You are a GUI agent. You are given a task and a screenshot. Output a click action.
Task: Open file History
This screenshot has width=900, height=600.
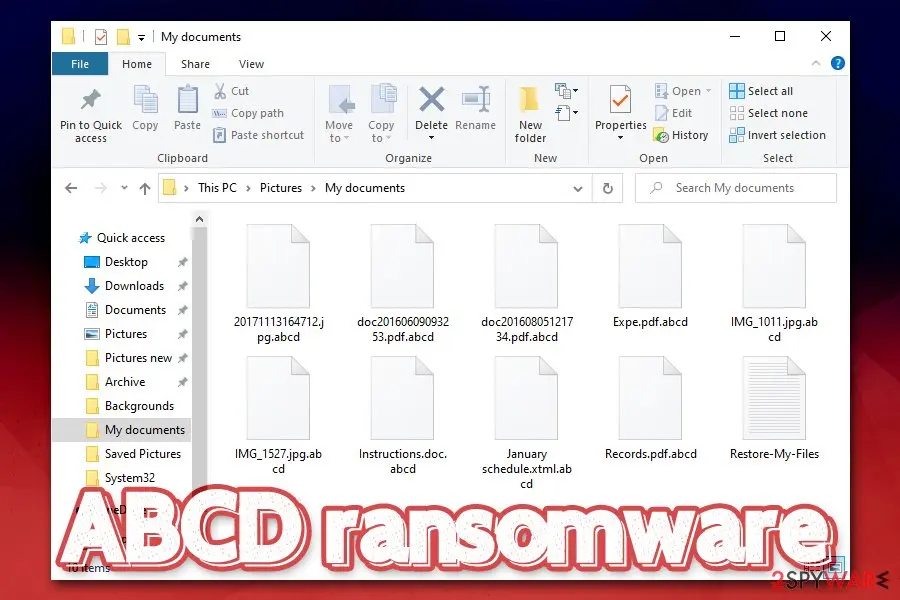pyautogui.click(x=681, y=136)
